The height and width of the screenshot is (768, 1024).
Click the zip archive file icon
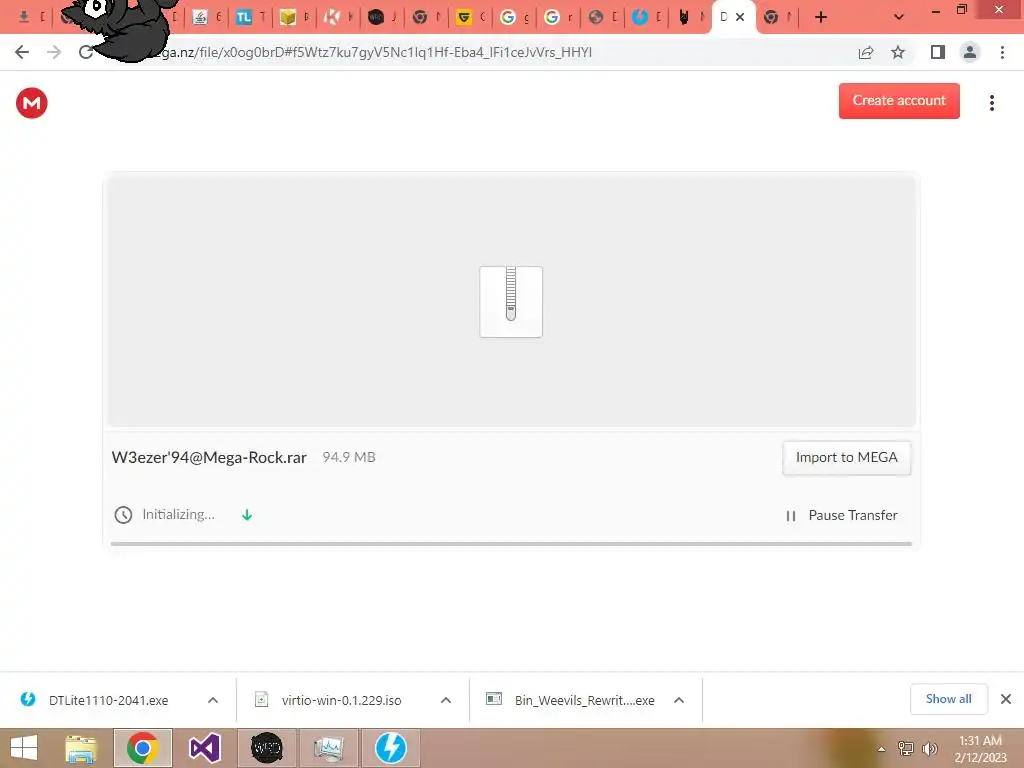click(x=511, y=302)
